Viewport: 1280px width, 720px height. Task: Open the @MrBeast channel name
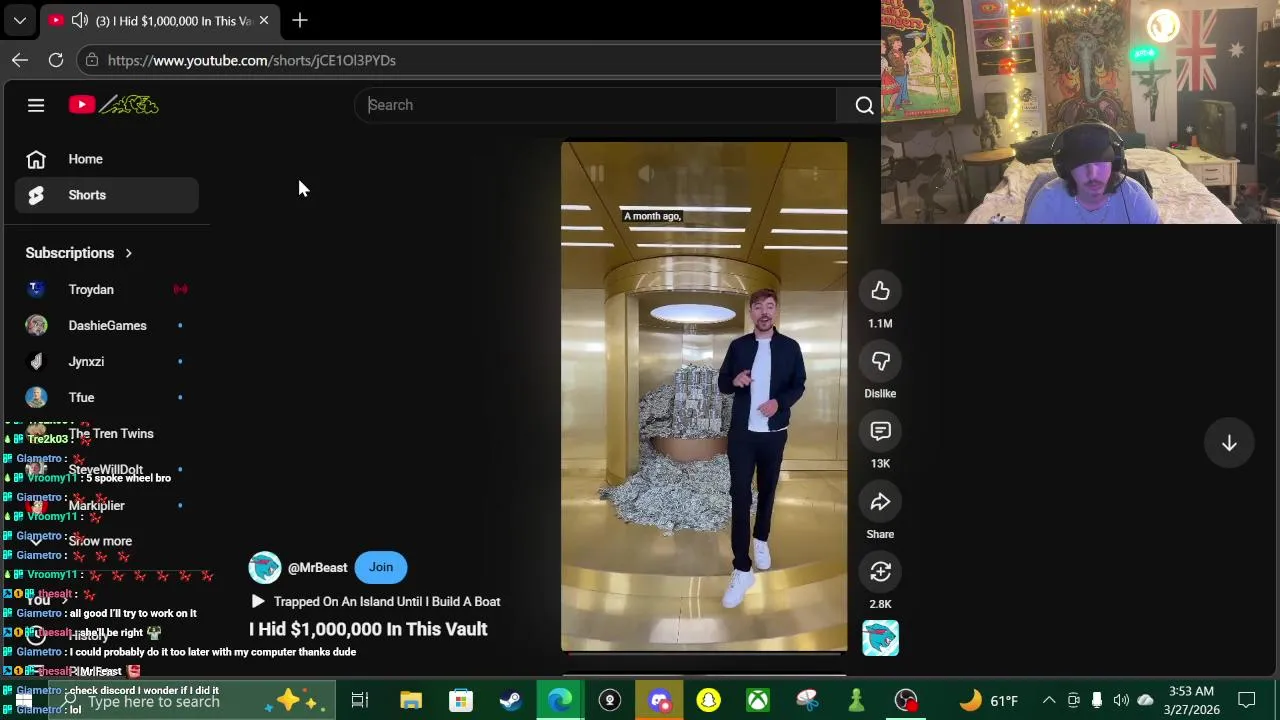pos(317,567)
